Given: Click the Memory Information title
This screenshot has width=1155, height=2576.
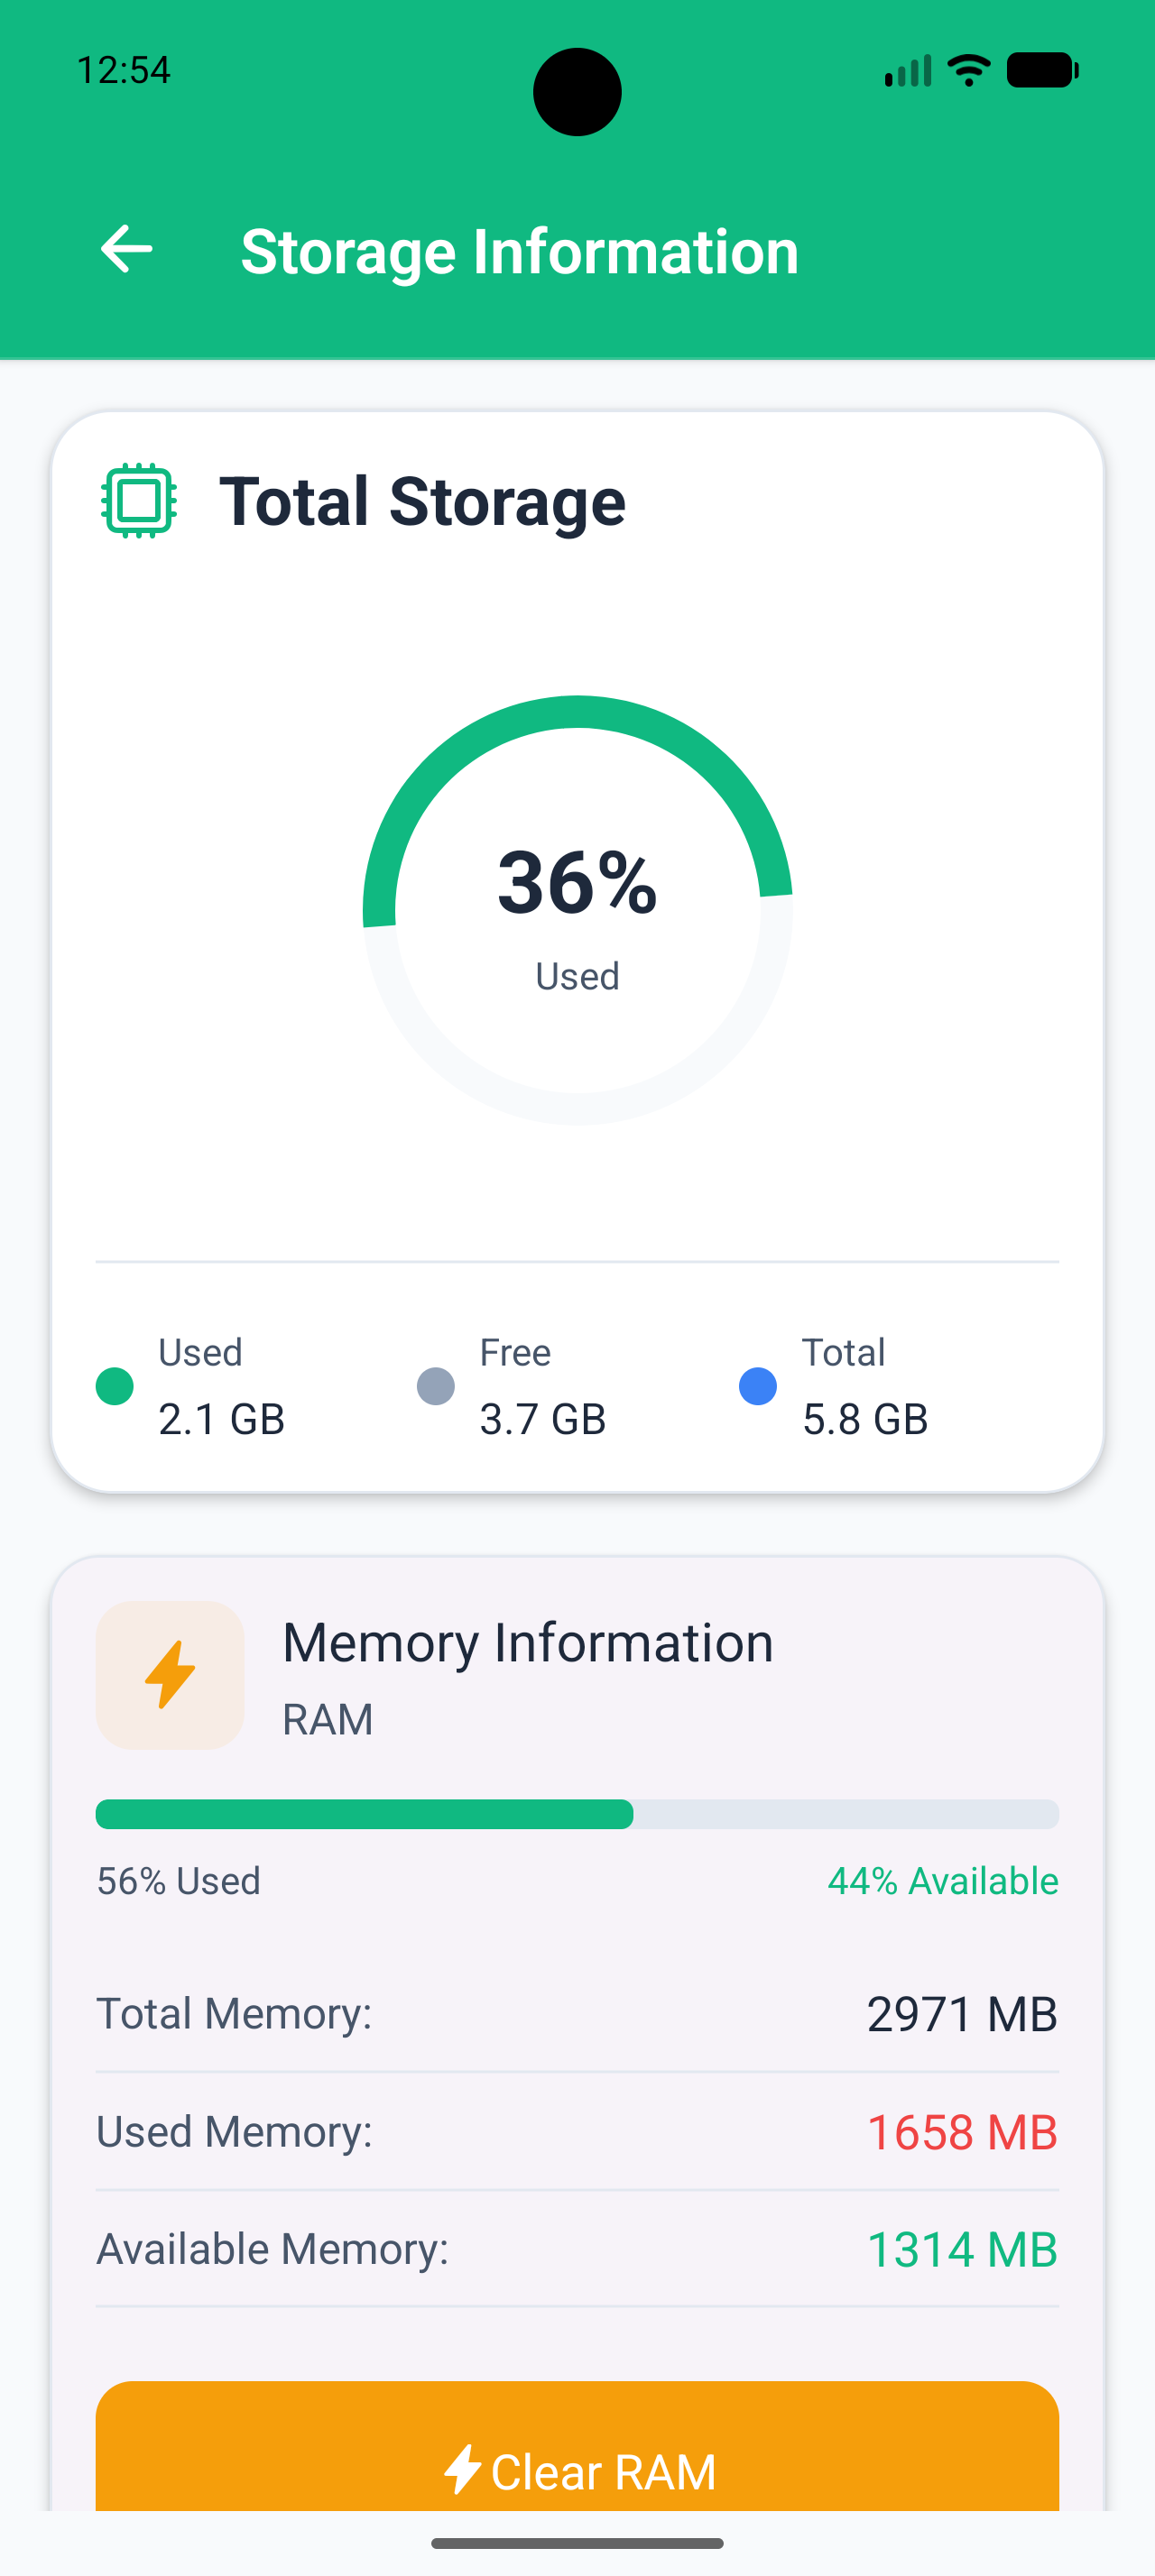Looking at the screenshot, I should pyautogui.click(x=528, y=1643).
